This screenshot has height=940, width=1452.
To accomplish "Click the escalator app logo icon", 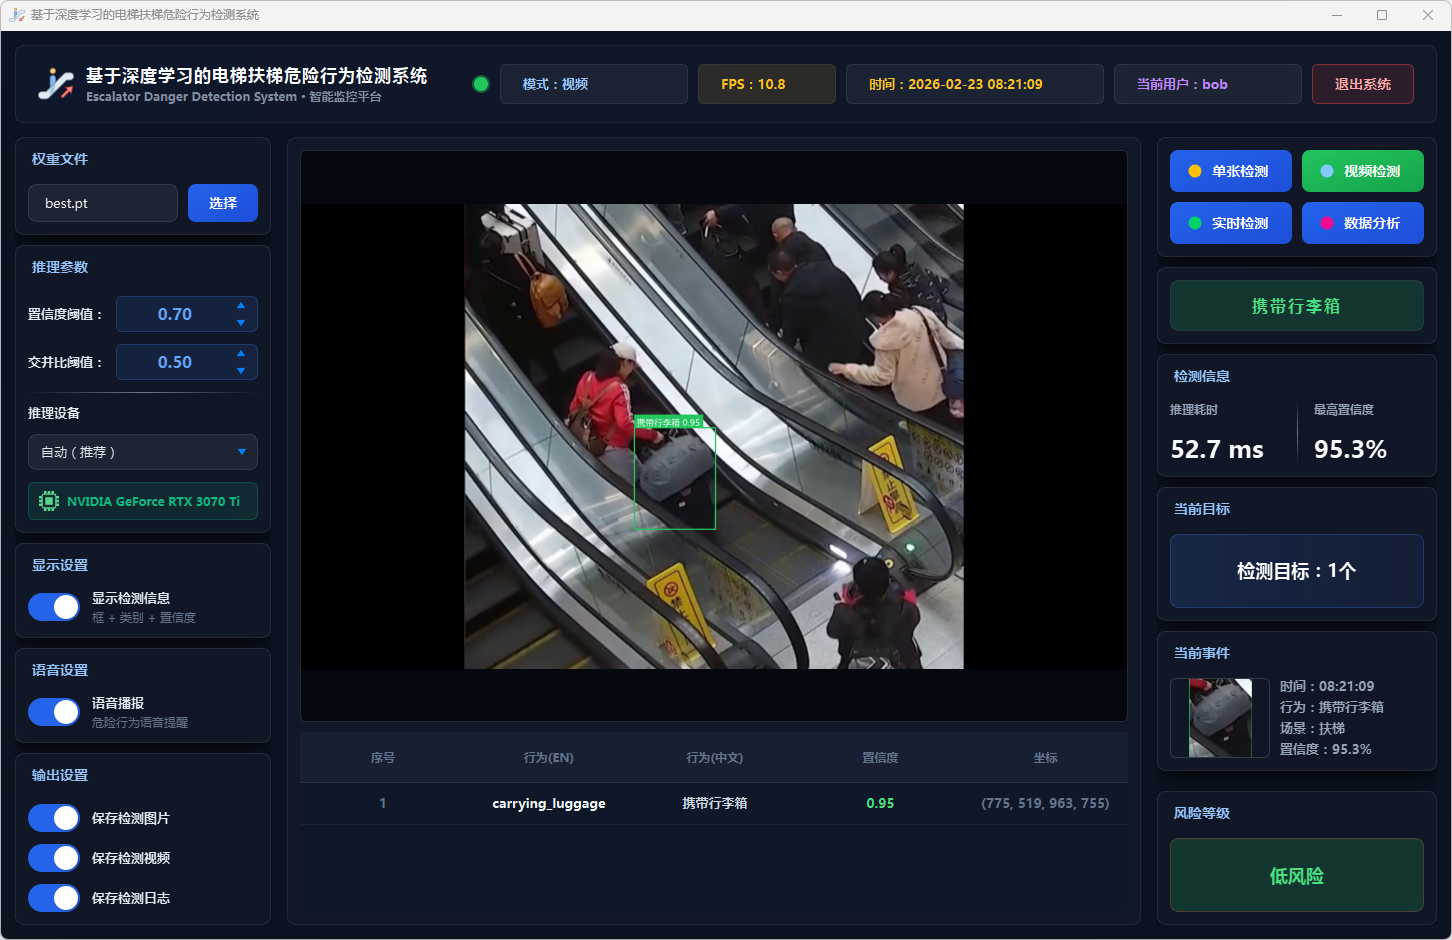I will coord(56,84).
